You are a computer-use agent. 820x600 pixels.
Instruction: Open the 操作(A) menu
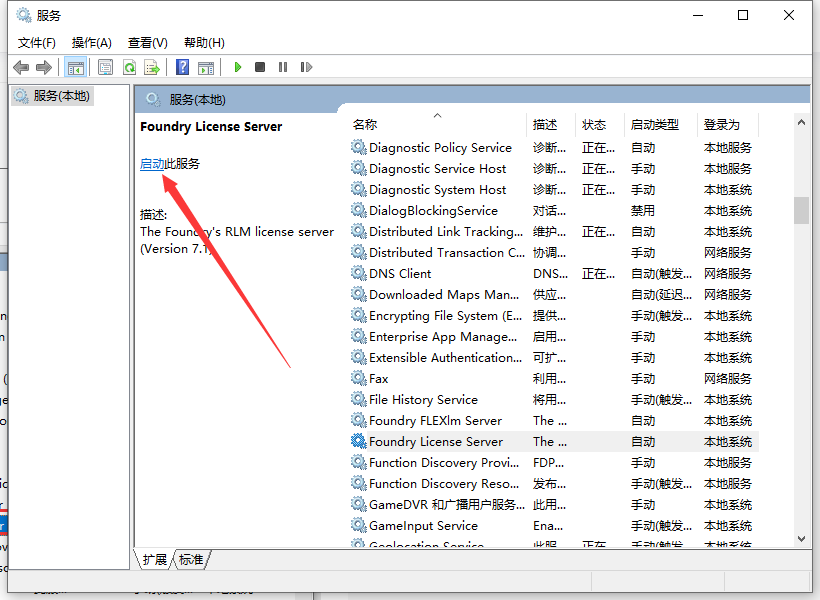click(91, 42)
